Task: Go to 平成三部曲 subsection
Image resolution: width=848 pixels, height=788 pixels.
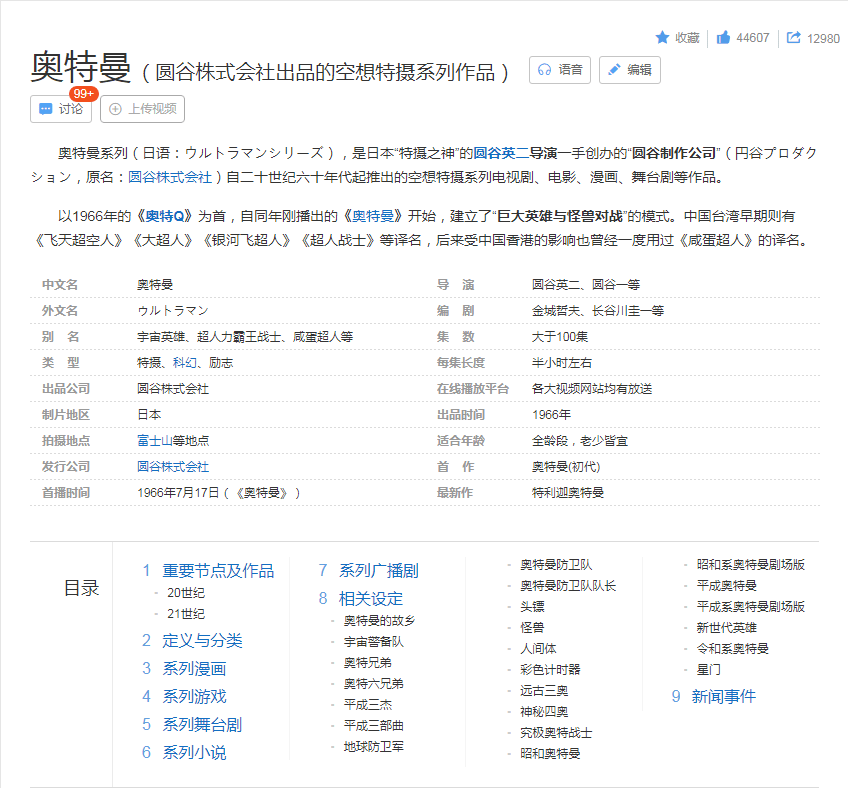Action: point(374,726)
